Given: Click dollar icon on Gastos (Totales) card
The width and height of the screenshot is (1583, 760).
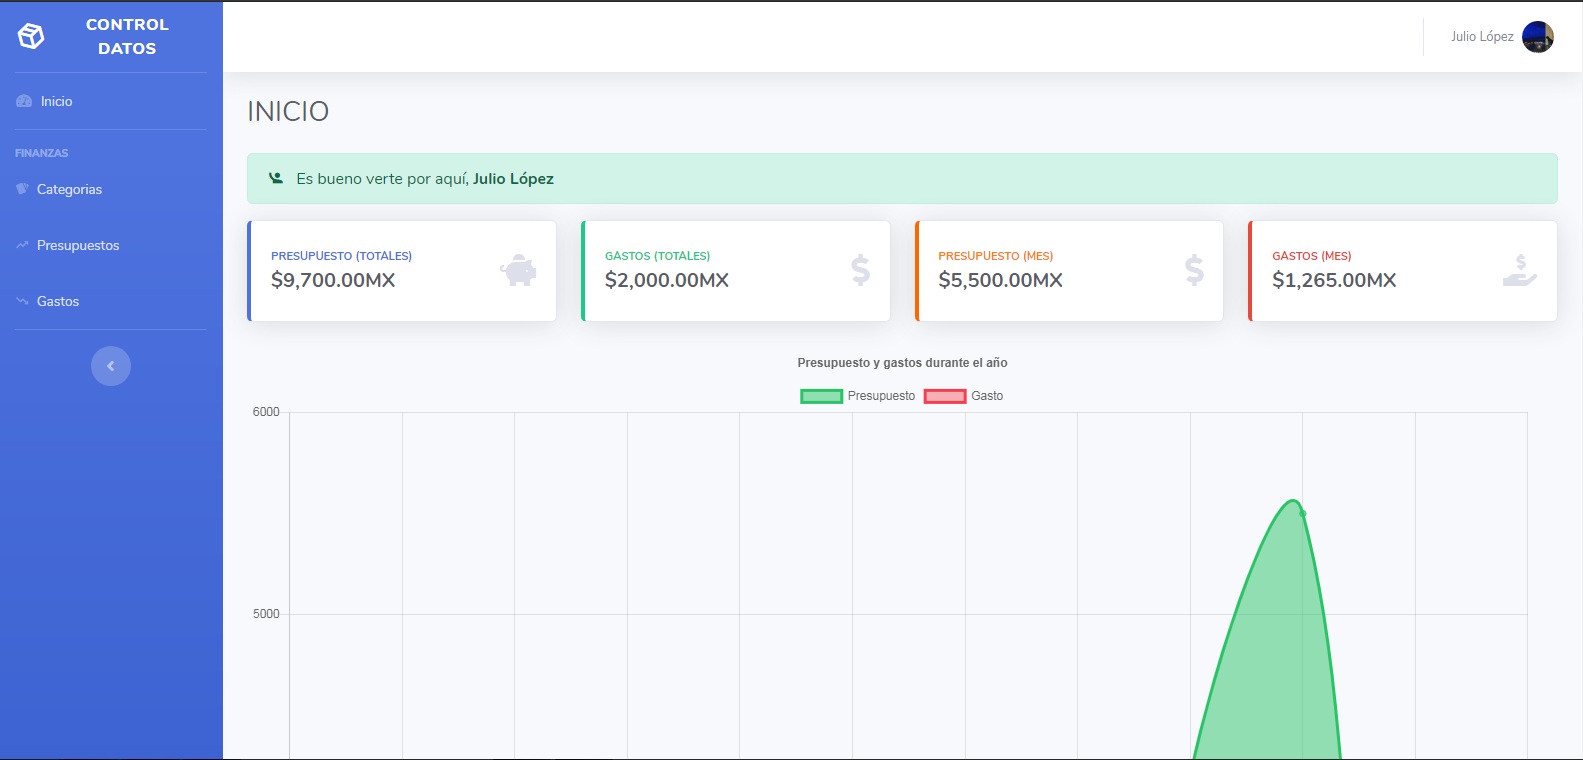Looking at the screenshot, I should click(x=861, y=270).
